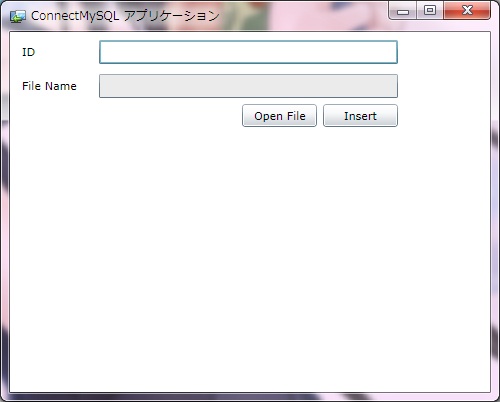Viewport: 500px width, 402px height.
Task: Submit the data with the Insert button
Action: point(360,116)
